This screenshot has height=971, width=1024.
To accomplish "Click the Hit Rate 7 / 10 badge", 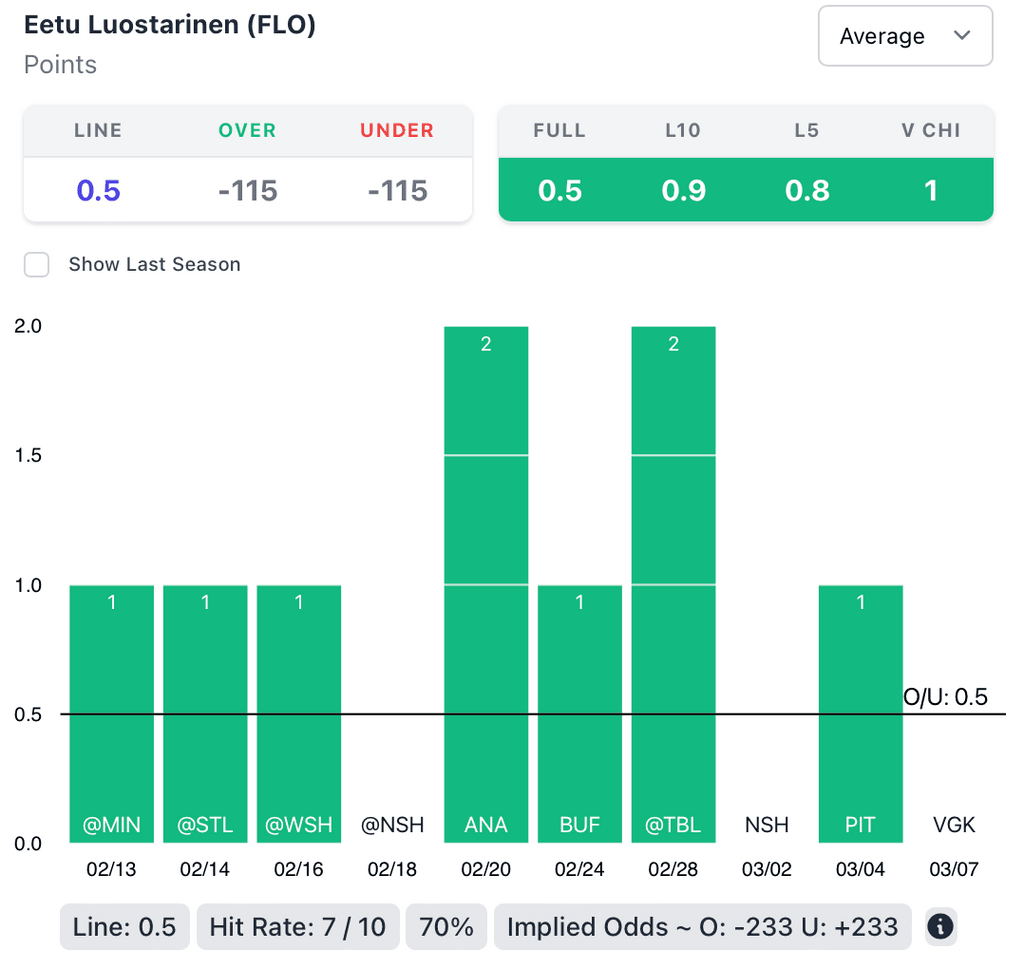I will pos(297,927).
